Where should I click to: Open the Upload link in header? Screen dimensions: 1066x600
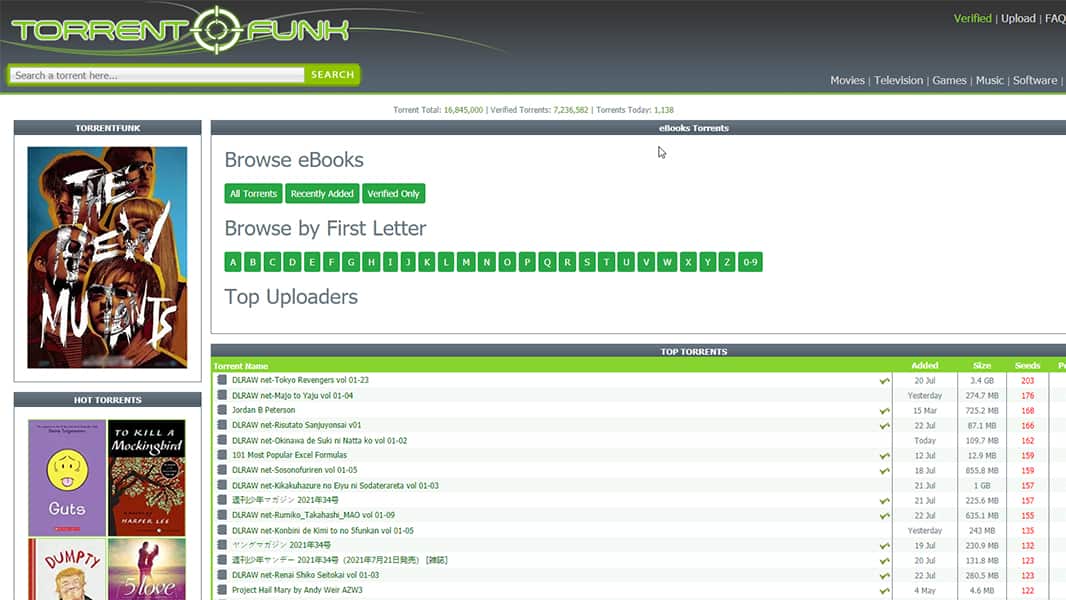pyautogui.click(x=1018, y=18)
